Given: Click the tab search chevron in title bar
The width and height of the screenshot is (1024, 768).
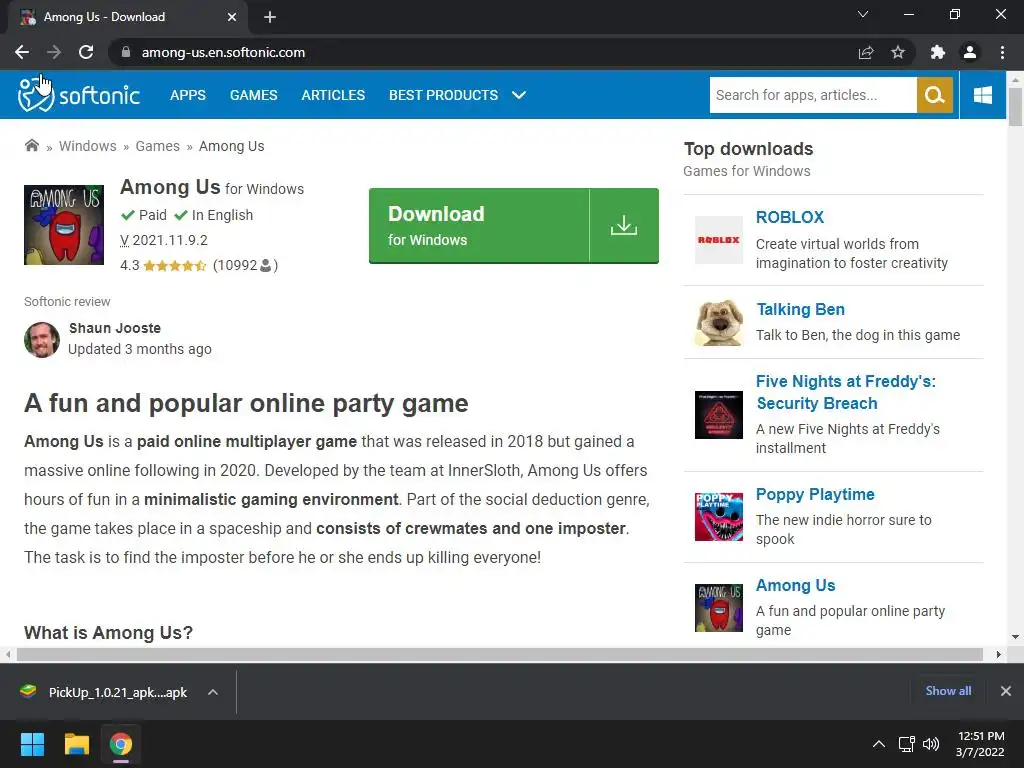Looking at the screenshot, I should 863,14.
